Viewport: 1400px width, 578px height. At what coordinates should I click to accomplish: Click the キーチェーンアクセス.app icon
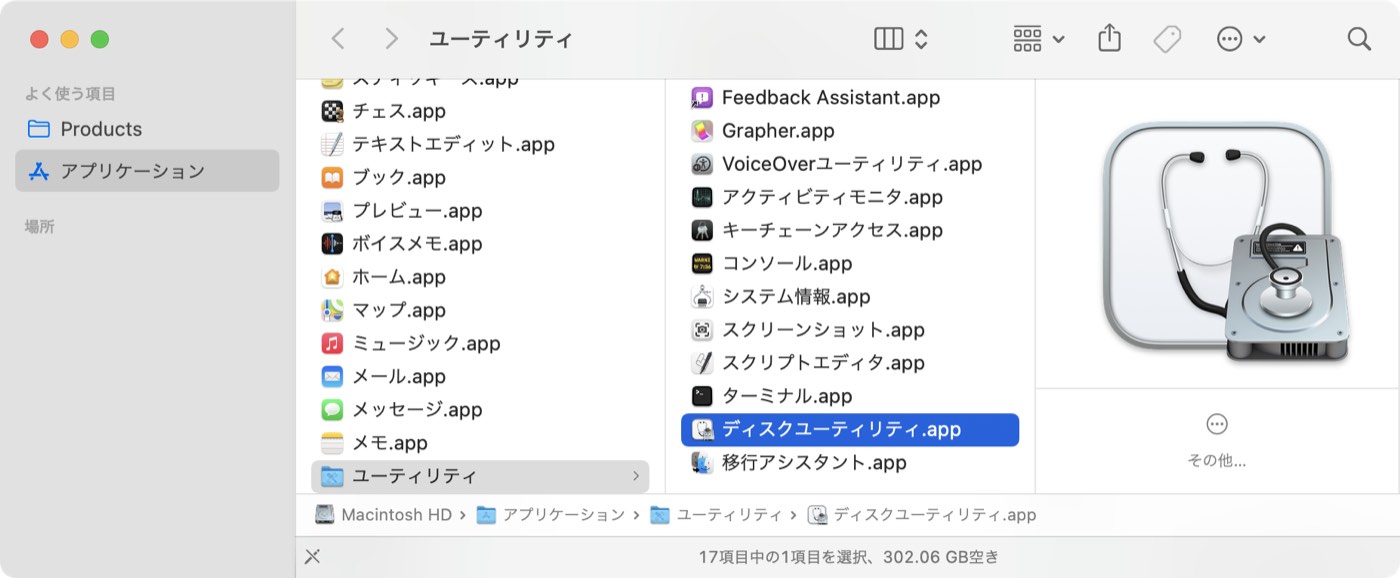point(702,230)
